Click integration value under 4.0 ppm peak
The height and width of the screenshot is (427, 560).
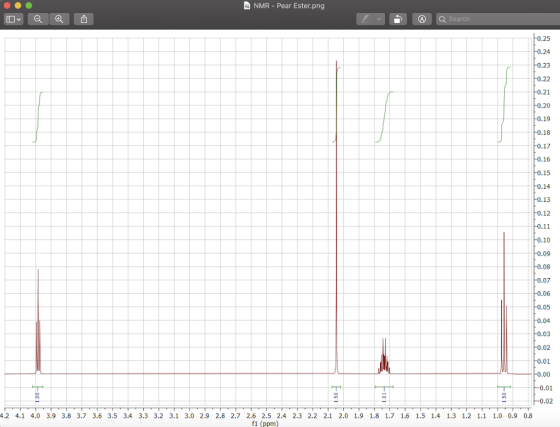click(38, 396)
